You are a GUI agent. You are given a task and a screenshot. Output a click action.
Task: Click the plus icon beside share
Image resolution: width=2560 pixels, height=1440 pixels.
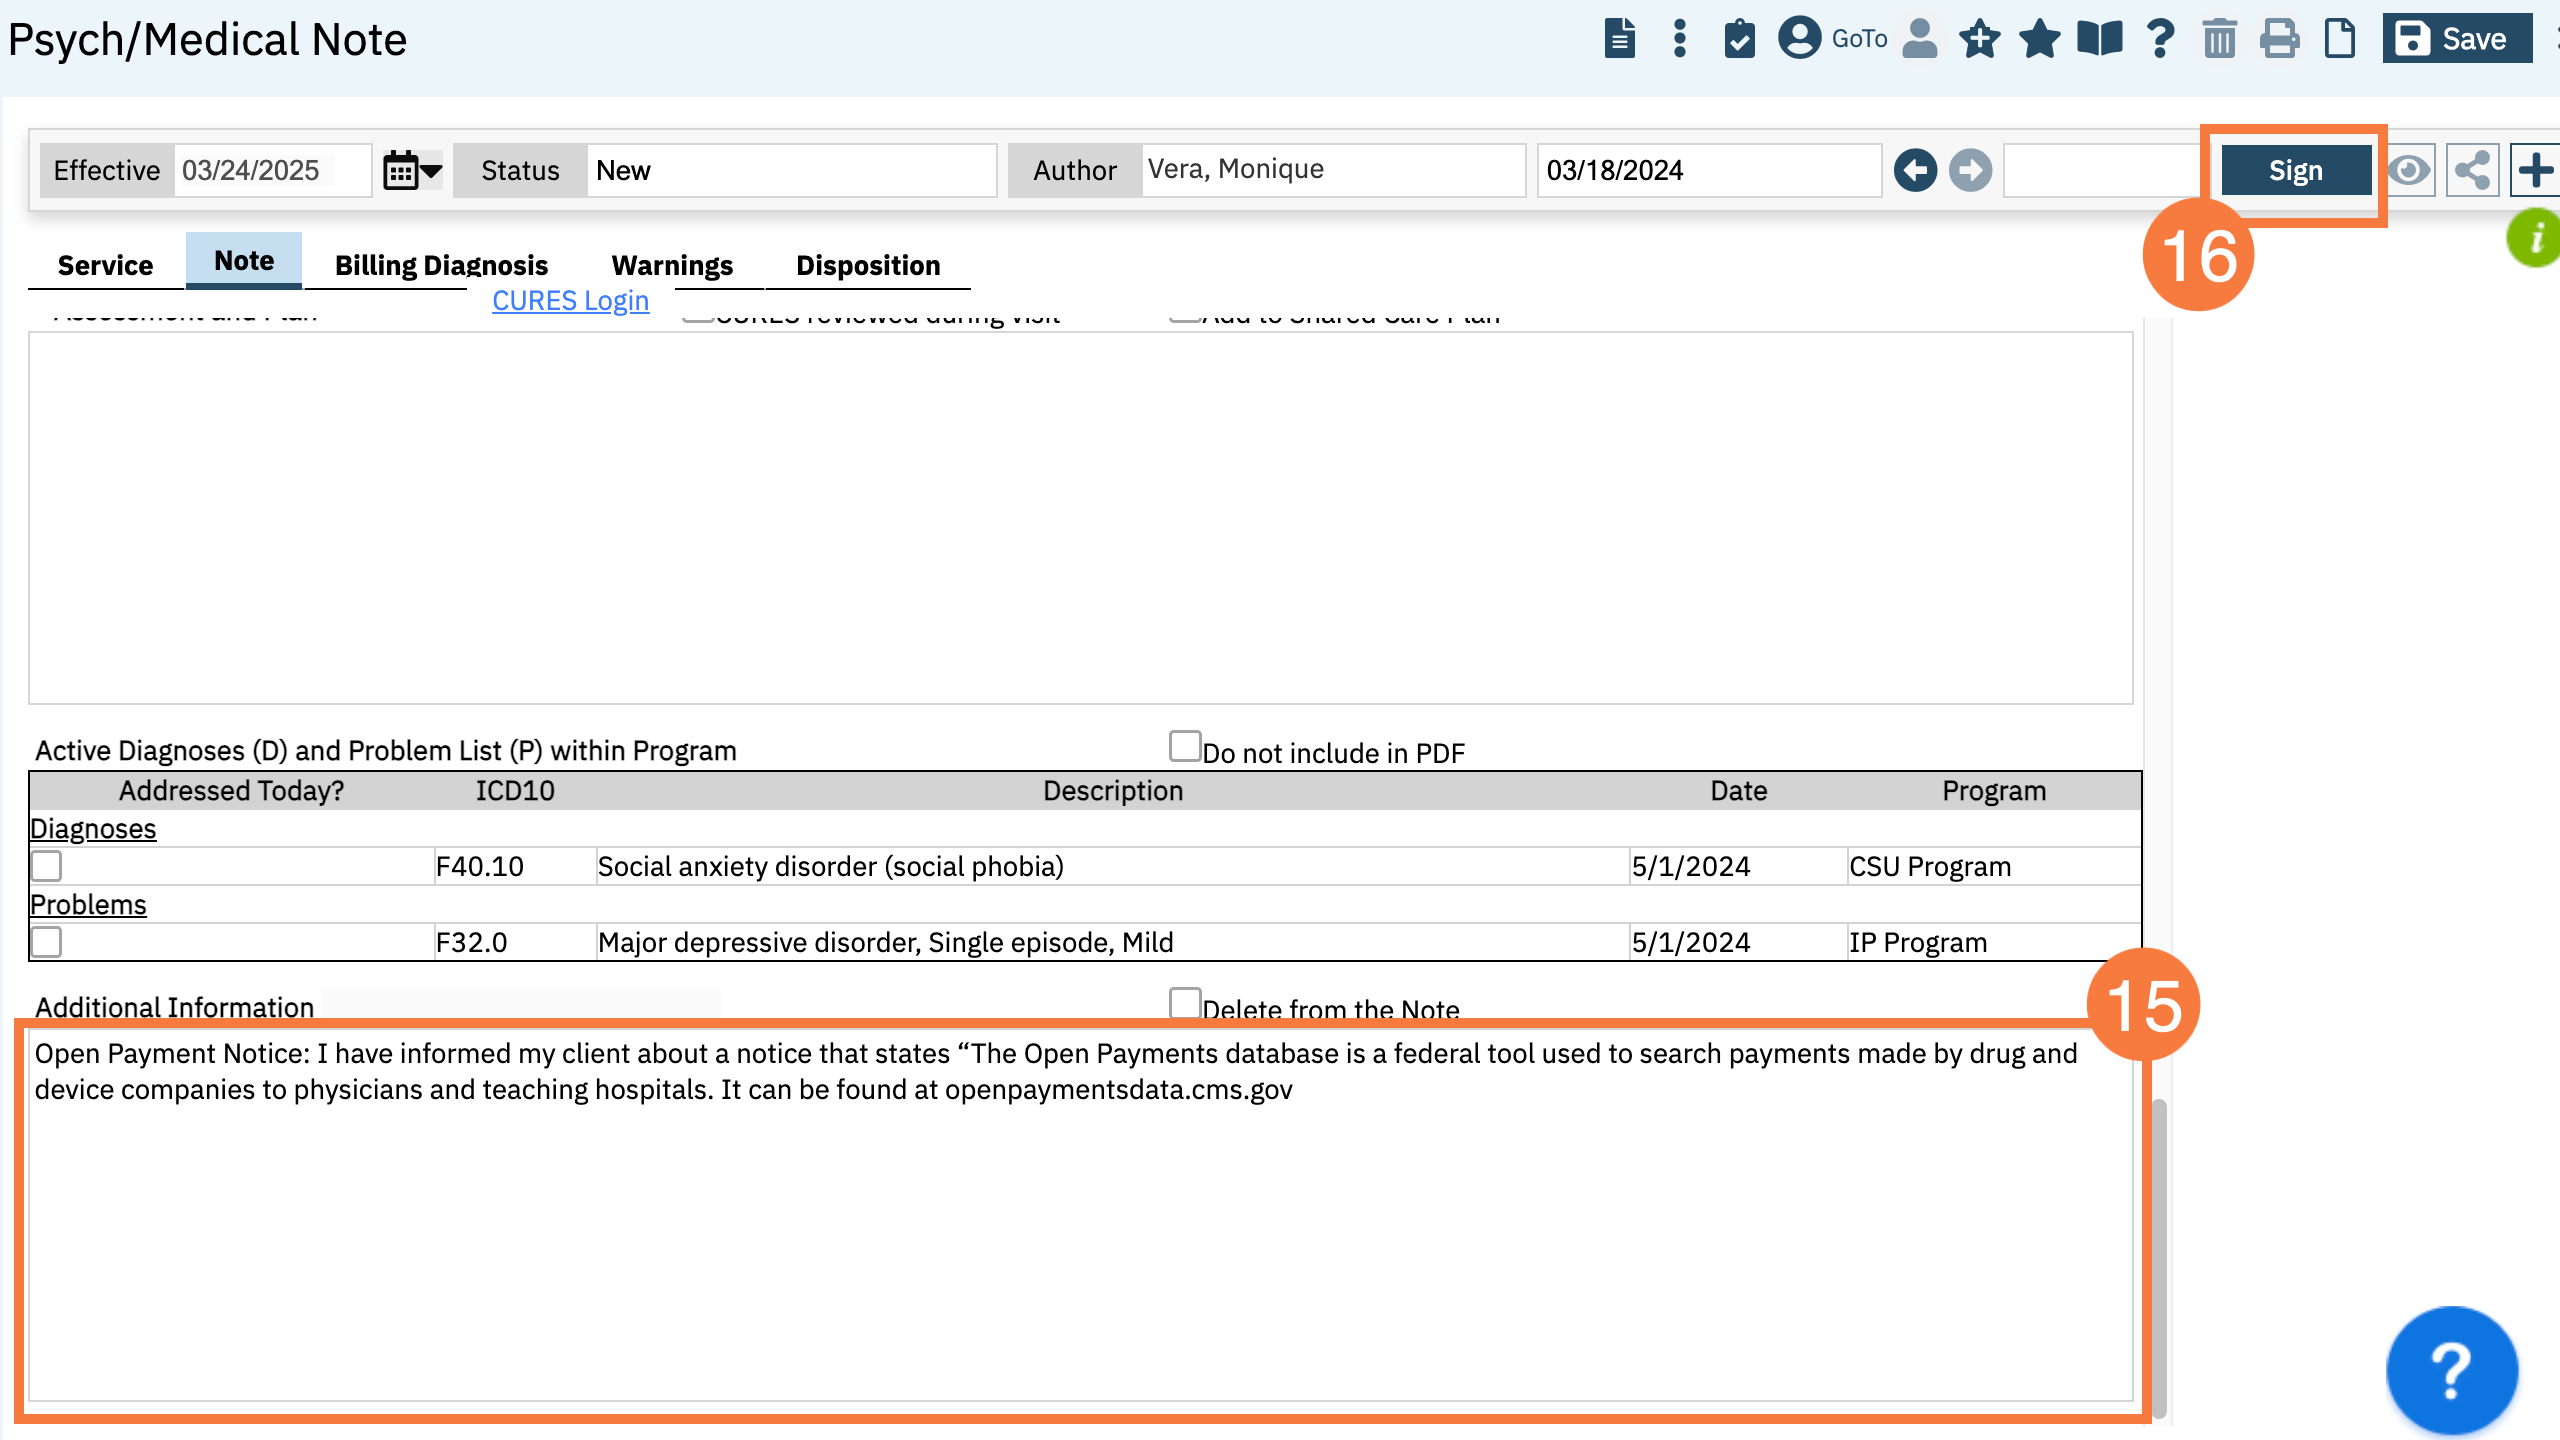2535,170
